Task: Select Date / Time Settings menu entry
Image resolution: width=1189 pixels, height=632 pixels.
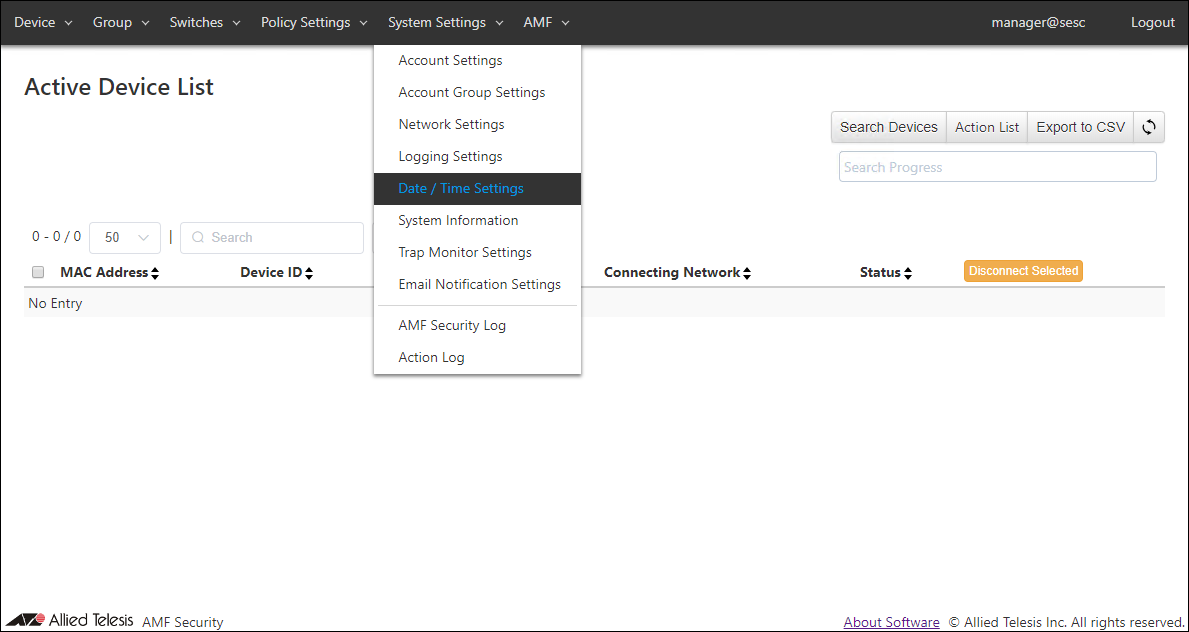Action: [x=461, y=188]
